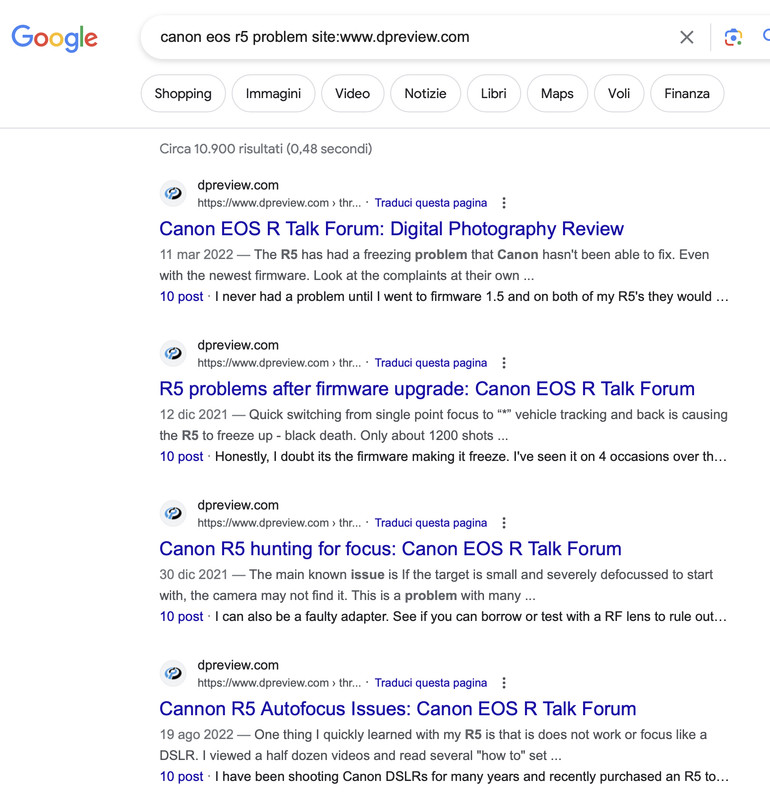Select the Voli filter tab

coord(619,93)
